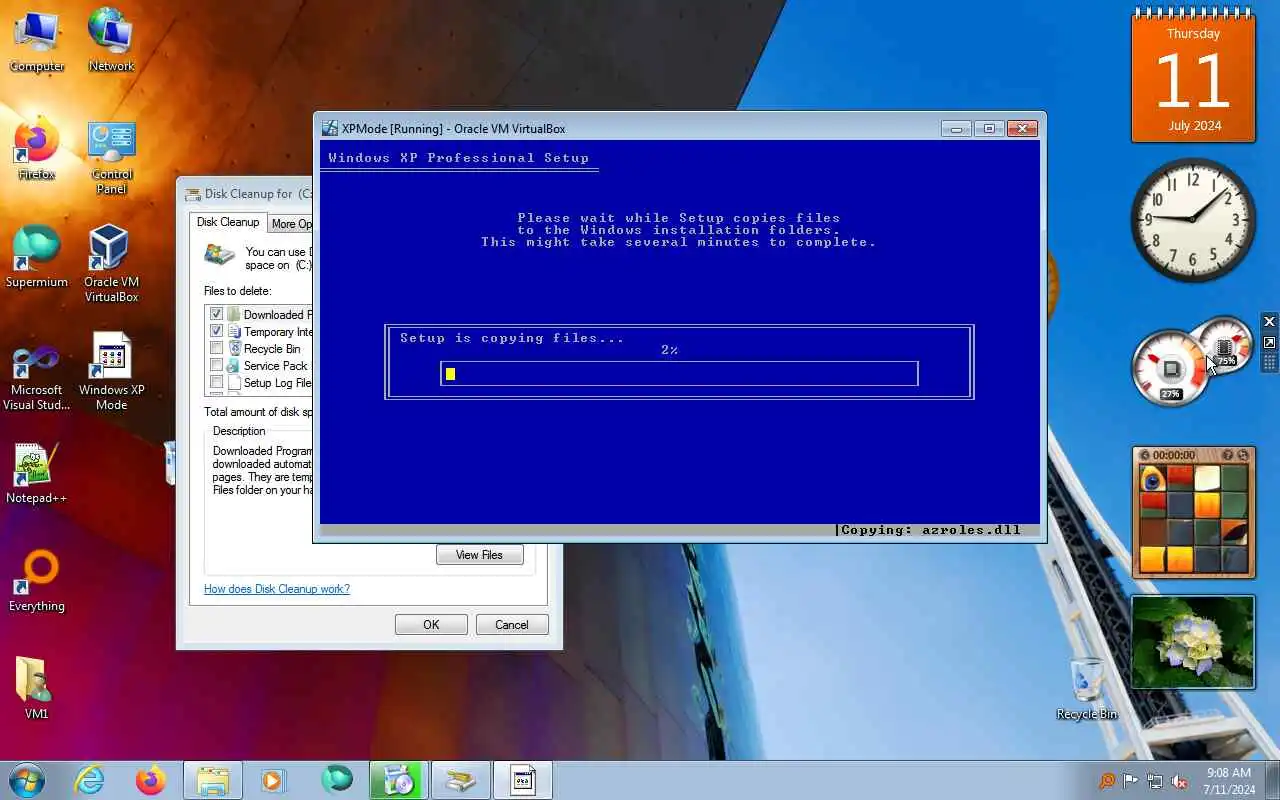Shuffle the picture puzzle gadget
Viewport: 1280px width, 800px height.
(x=1242, y=455)
